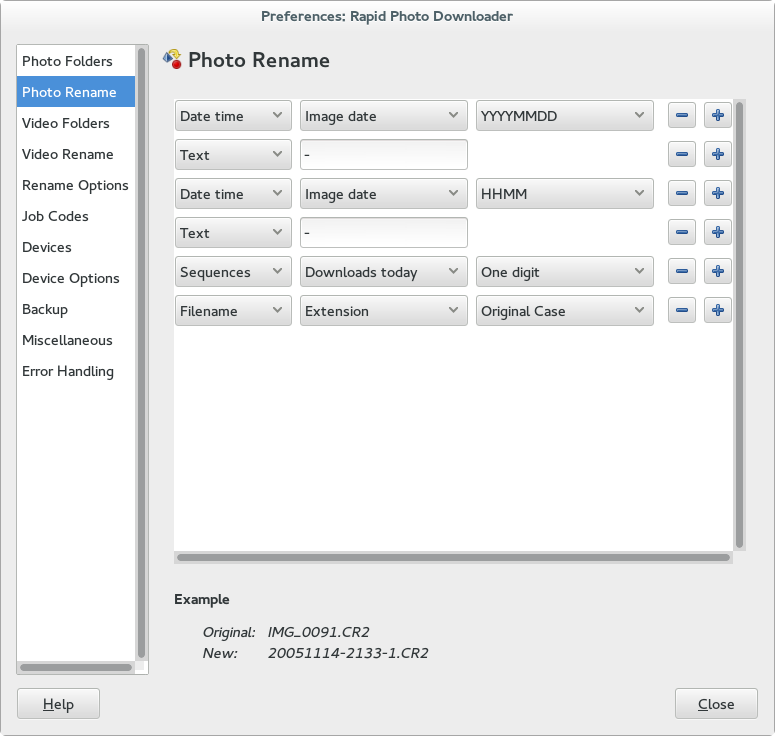Add a row after the second Text row

click(x=718, y=232)
